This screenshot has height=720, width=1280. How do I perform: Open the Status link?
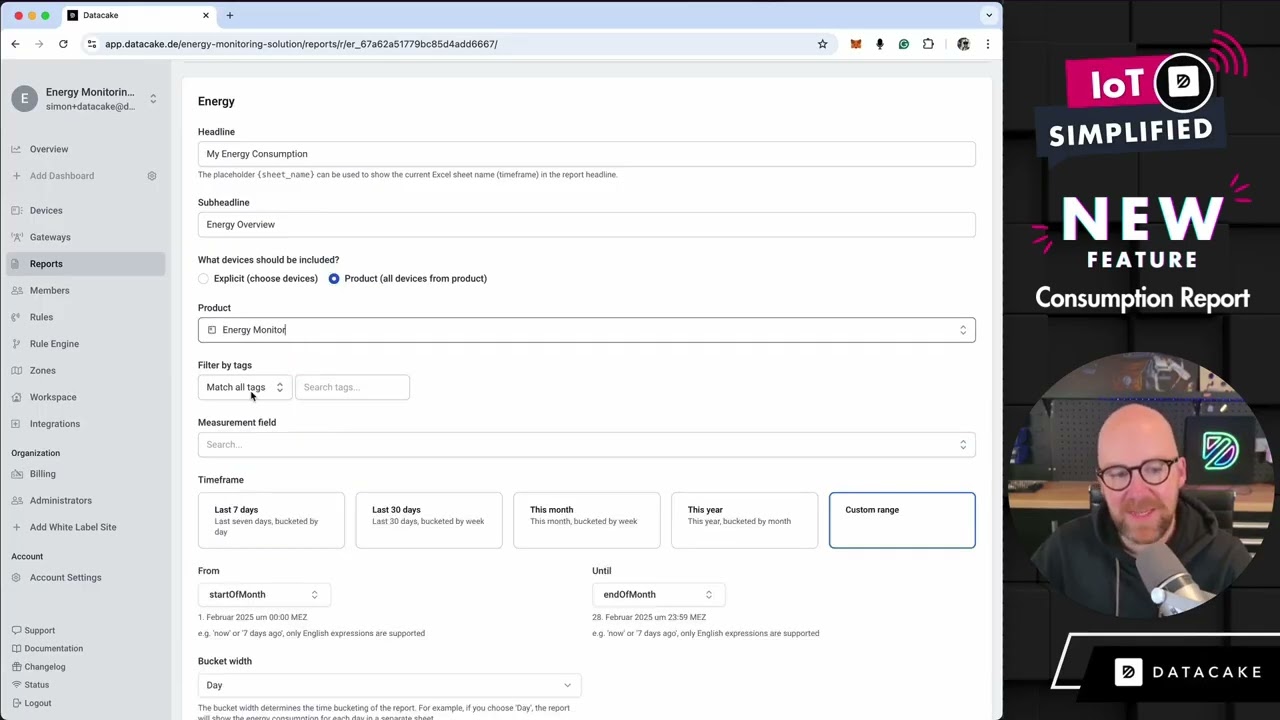coord(37,685)
